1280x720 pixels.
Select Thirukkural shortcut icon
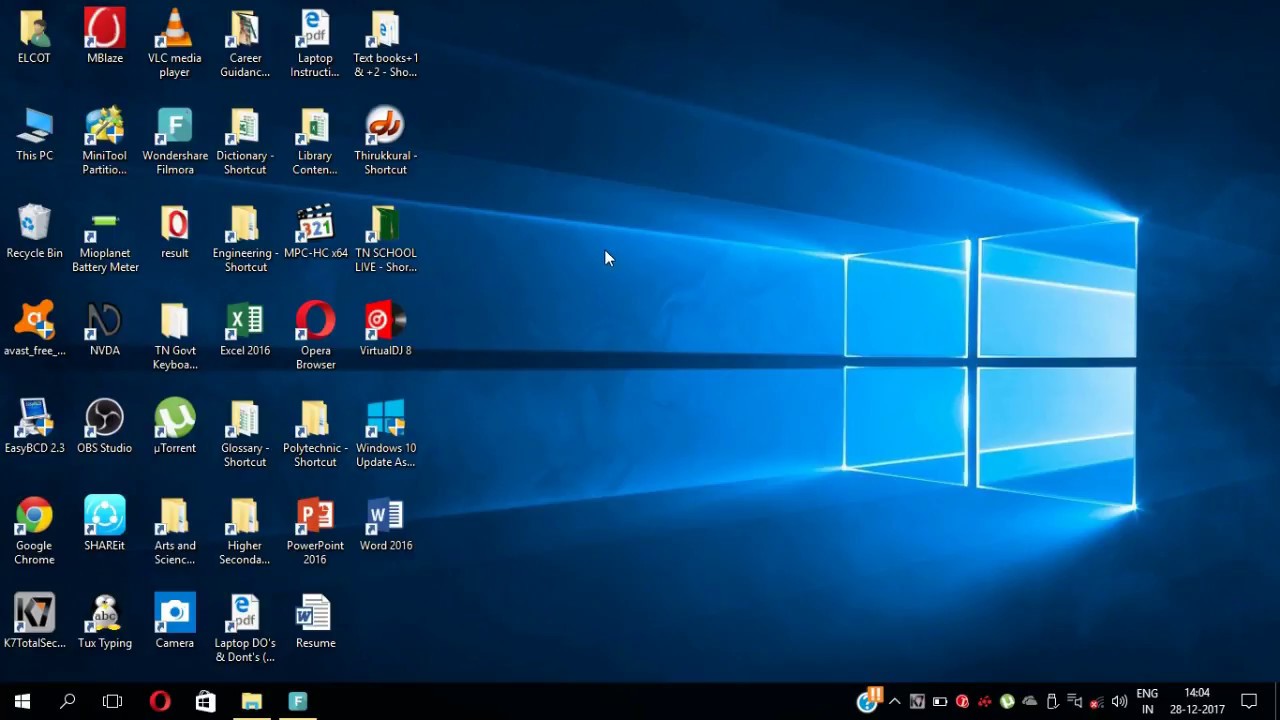pyautogui.click(x=385, y=141)
